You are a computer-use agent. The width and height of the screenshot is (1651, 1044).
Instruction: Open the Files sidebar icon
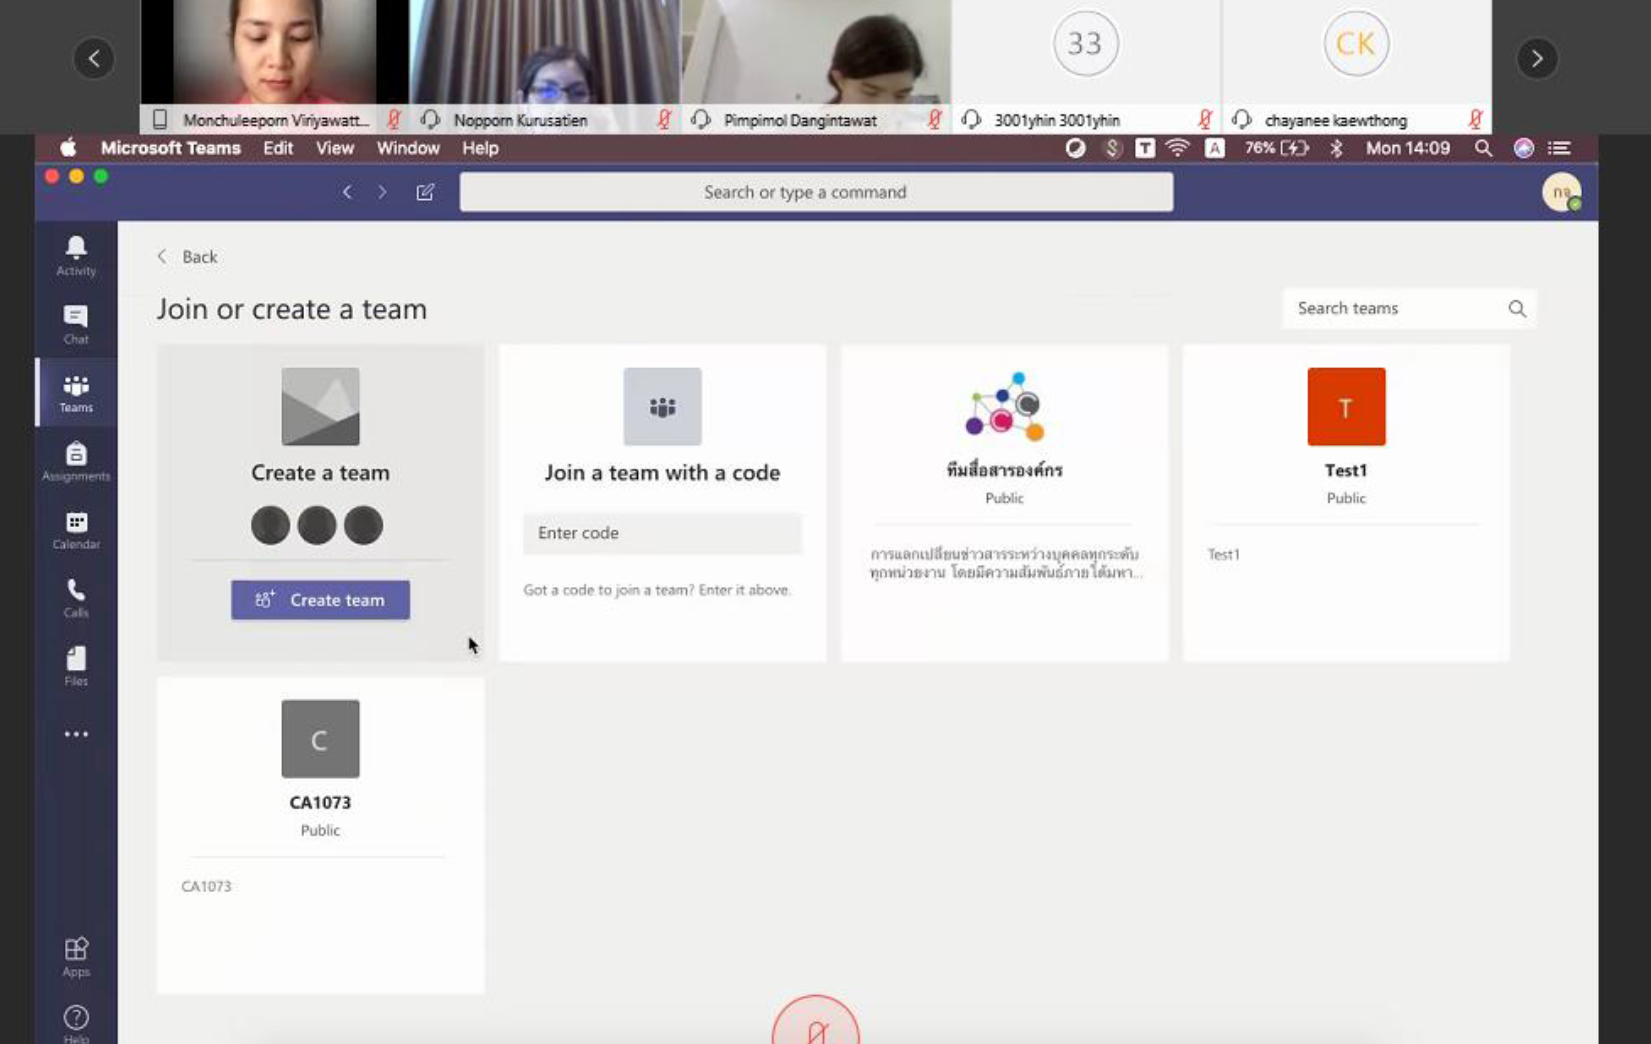pyautogui.click(x=76, y=666)
